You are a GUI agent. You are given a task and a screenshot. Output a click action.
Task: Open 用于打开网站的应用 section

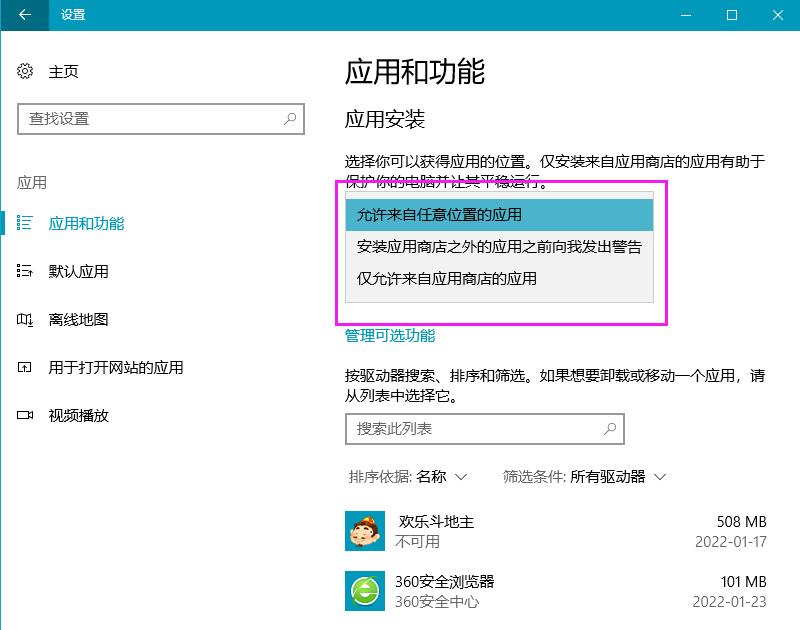tap(116, 367)
